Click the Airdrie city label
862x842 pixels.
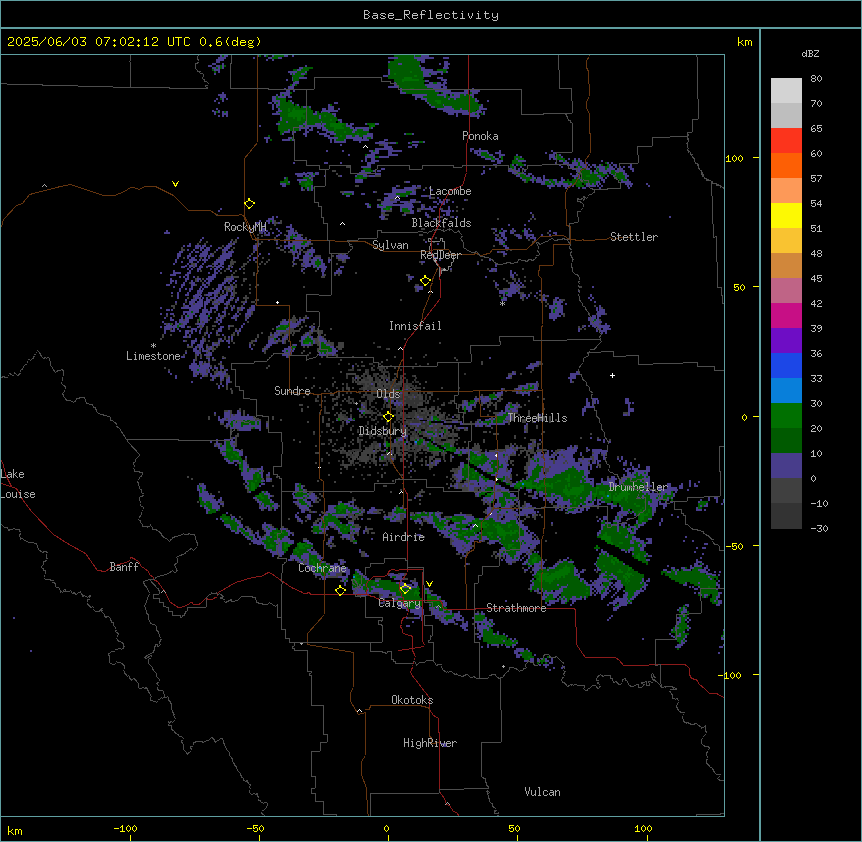(x=404, y=537)
